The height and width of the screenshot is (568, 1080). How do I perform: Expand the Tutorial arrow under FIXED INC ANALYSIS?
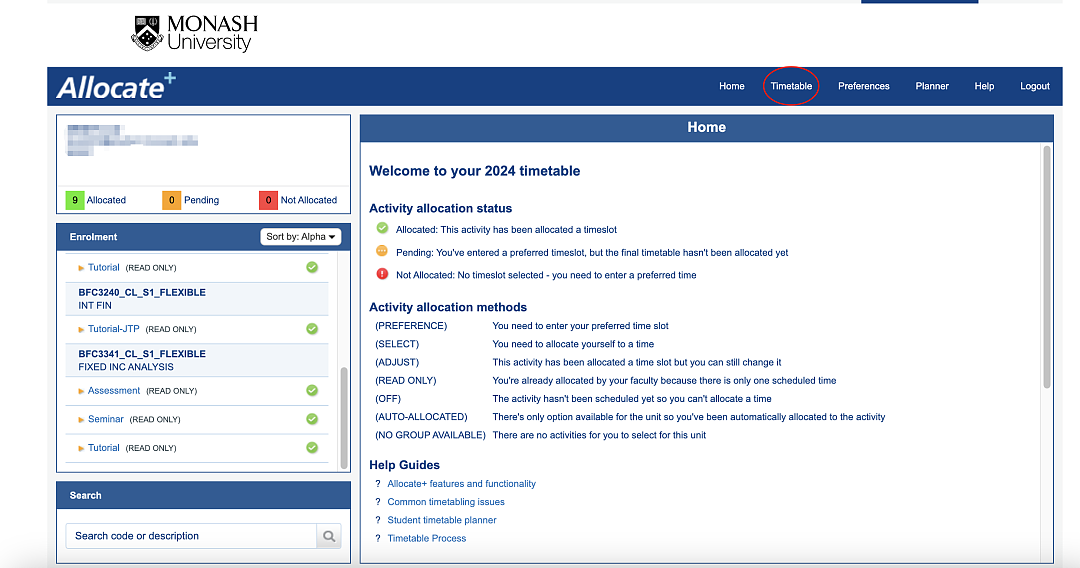(81, 448)
